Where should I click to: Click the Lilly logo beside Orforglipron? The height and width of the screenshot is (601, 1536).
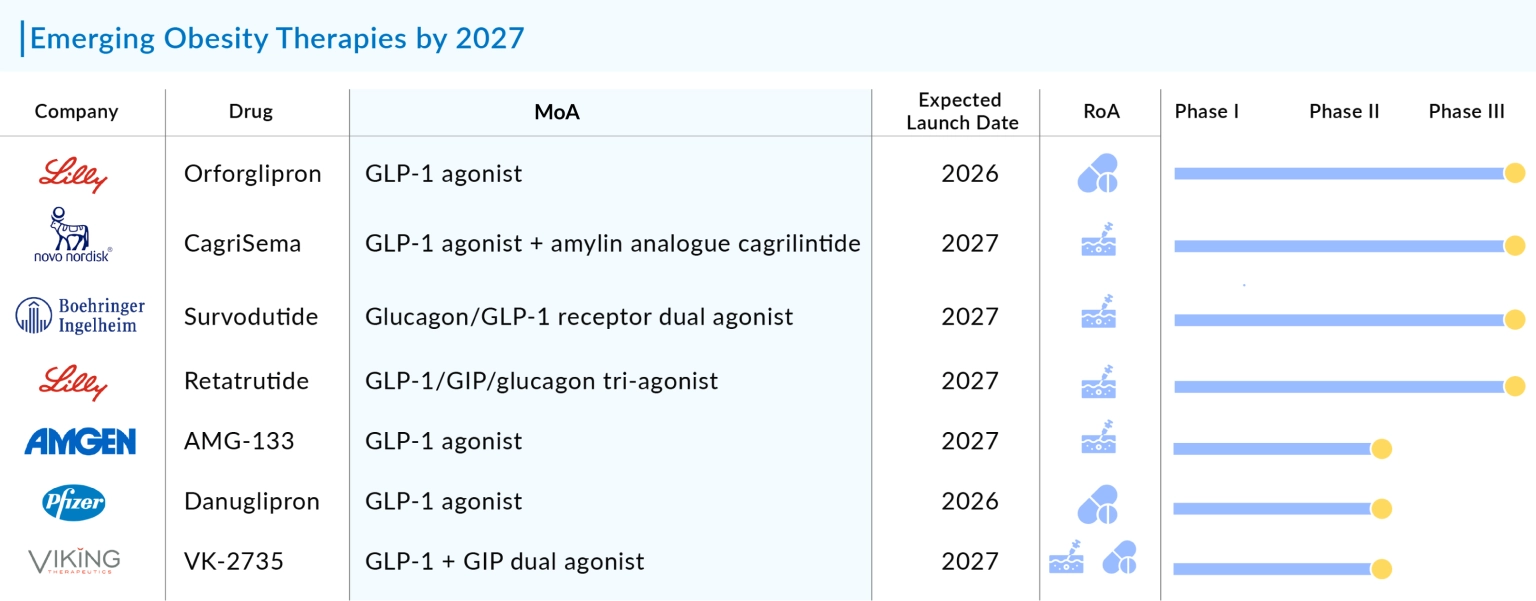pyautogui.click(x=73, y=175)
